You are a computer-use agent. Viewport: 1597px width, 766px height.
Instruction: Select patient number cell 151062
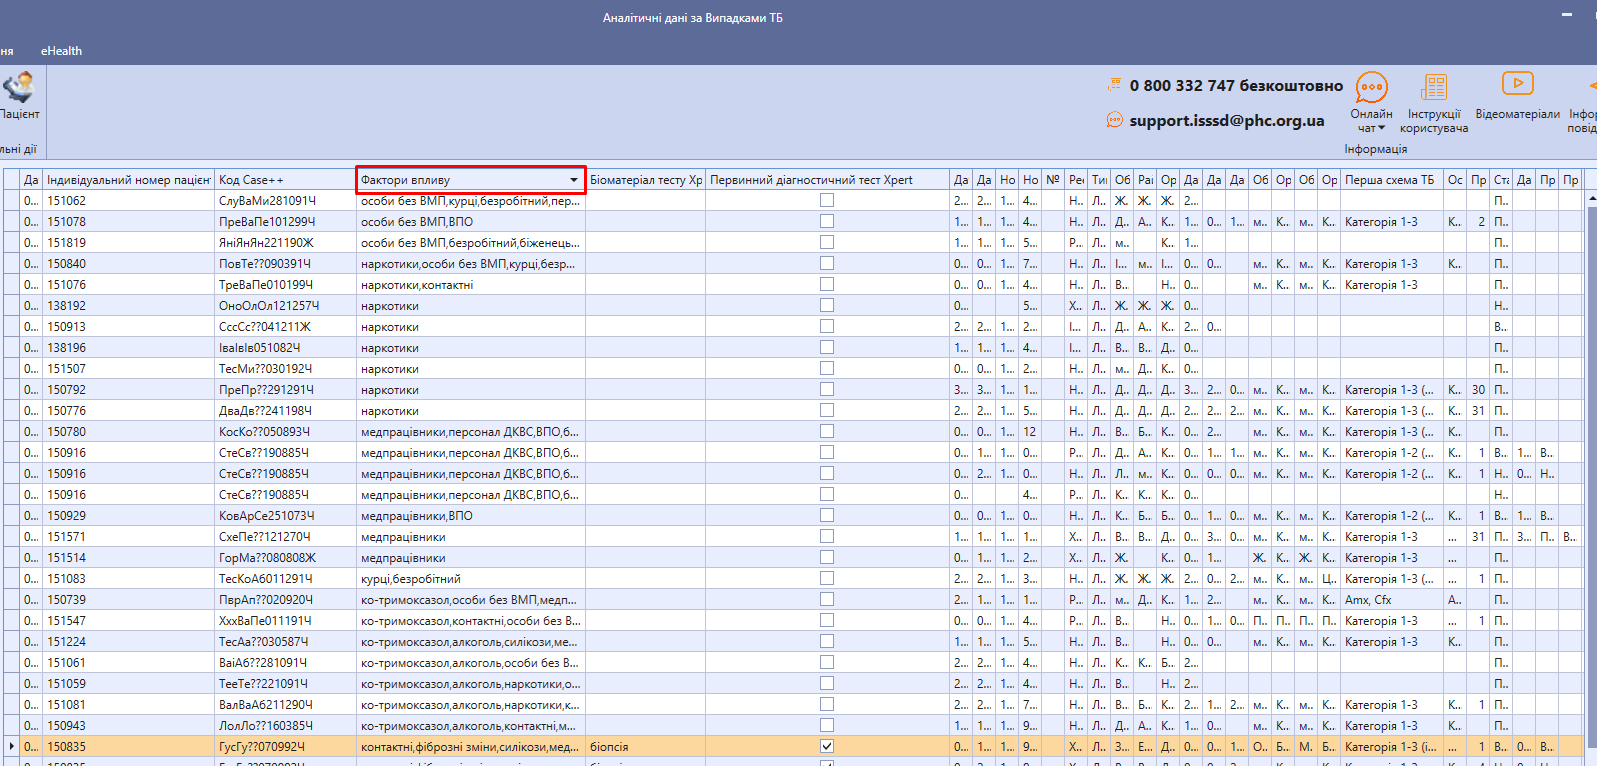128,201
